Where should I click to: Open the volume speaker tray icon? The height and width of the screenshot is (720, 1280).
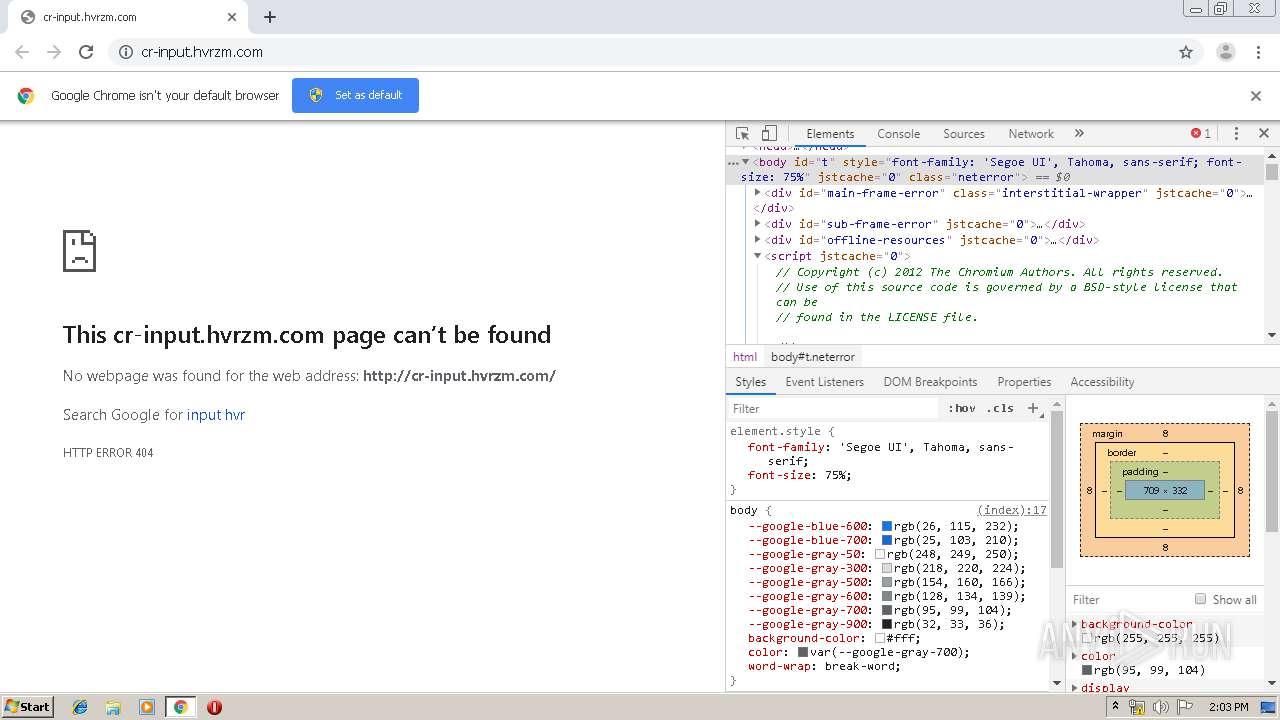click(1161, 707)
